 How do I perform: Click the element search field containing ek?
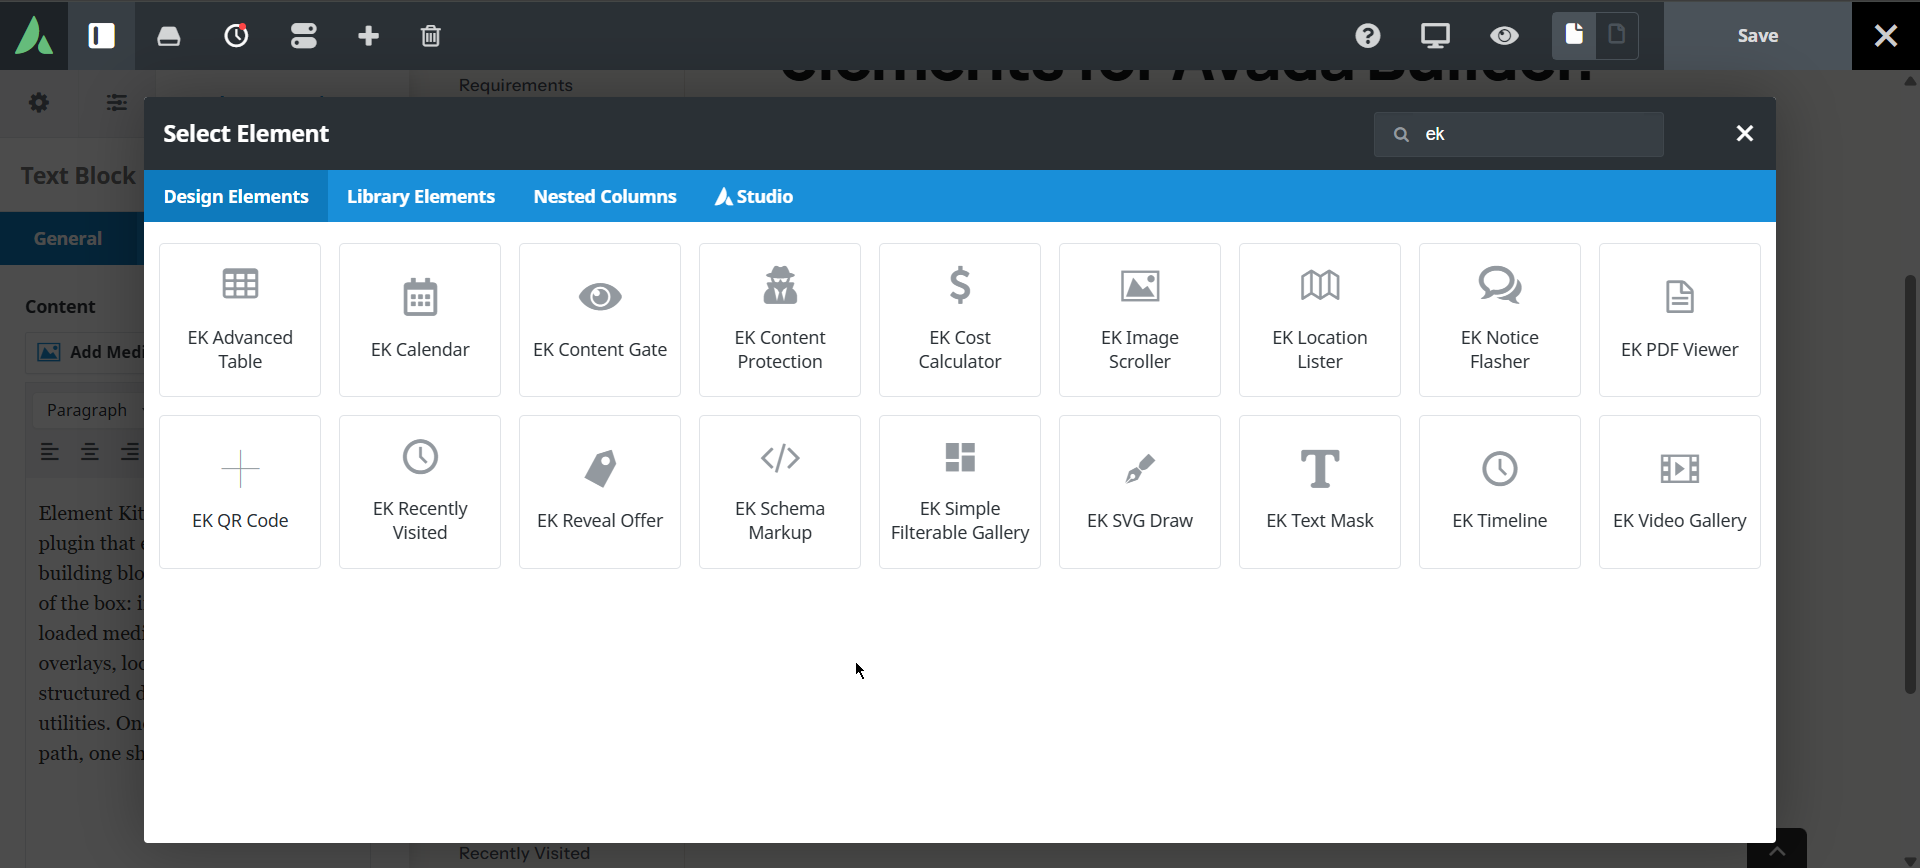click(1519, 134)
